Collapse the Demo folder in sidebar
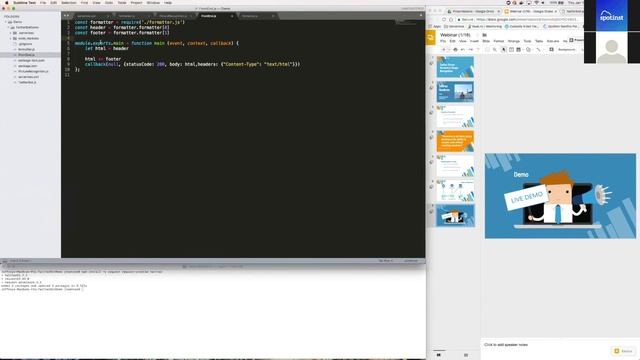Viewport: 640px width, 360px height. click(7, 22)
